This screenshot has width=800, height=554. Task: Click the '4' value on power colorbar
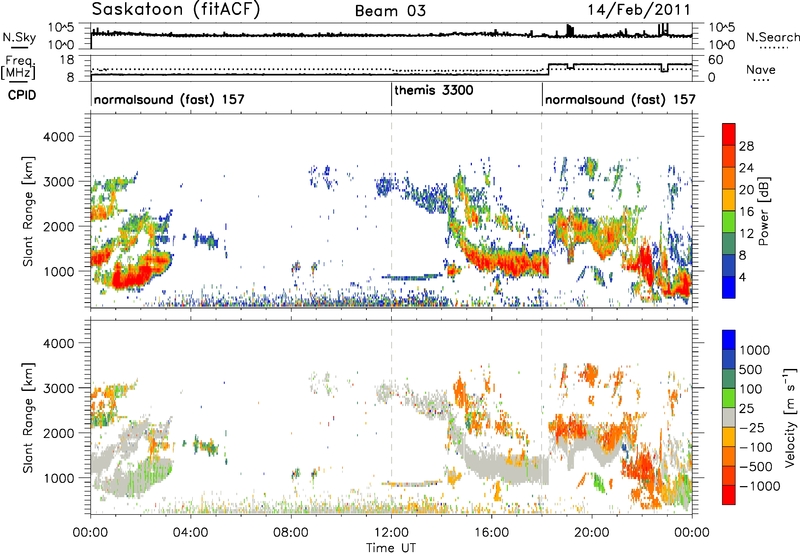742,277
